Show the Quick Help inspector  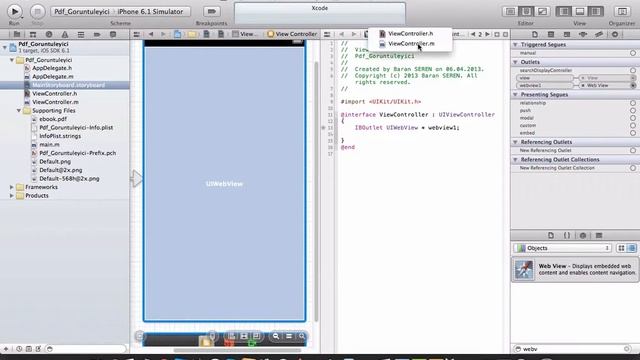click(x=551, y=34)
